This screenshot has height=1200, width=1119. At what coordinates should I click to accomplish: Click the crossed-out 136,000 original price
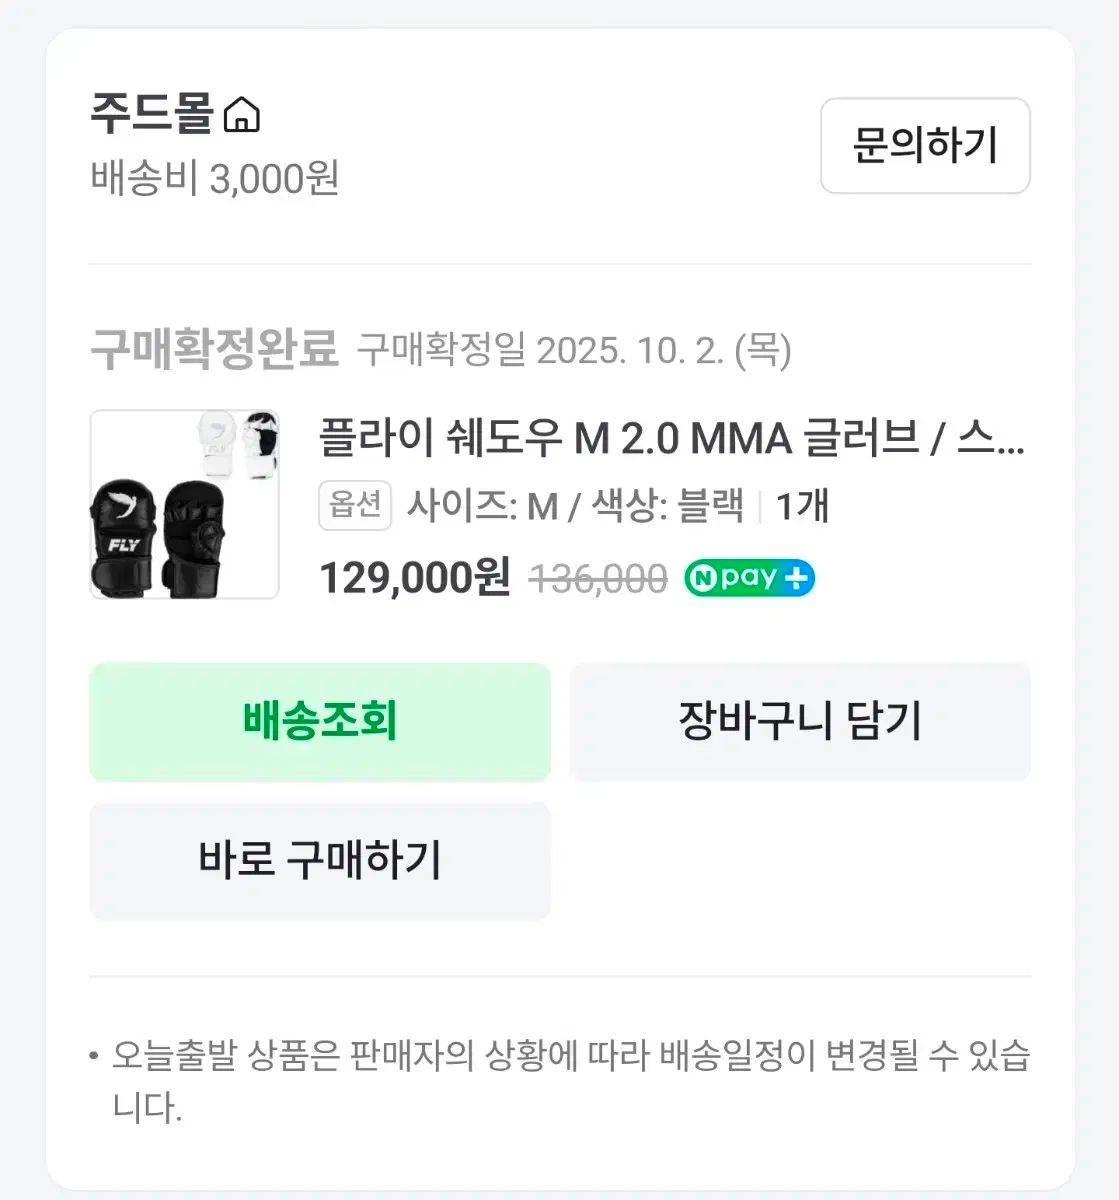pos(598,579)
